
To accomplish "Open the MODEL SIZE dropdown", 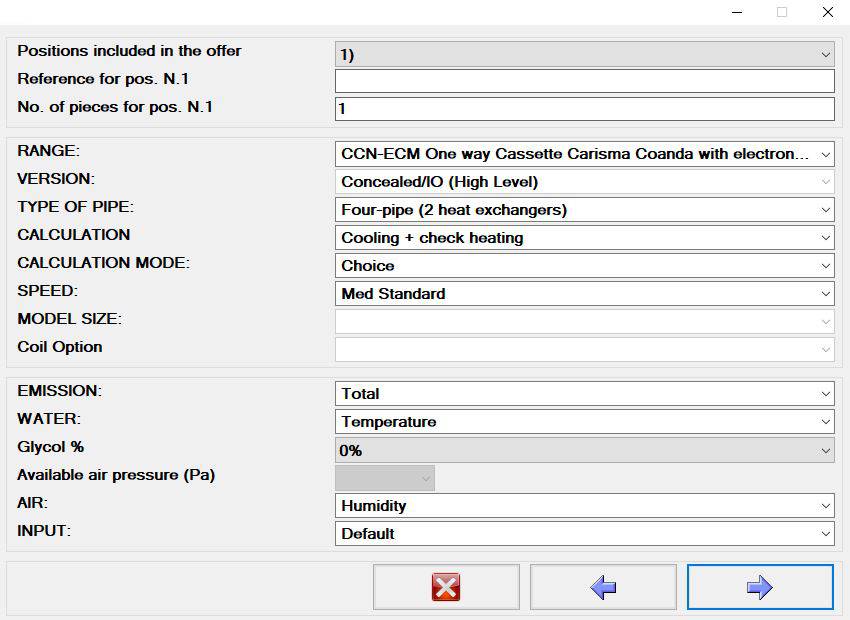I will click(x=584, y=322).
